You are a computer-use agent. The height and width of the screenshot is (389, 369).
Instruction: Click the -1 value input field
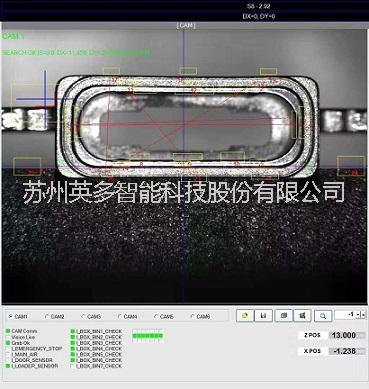click(345, 314)
